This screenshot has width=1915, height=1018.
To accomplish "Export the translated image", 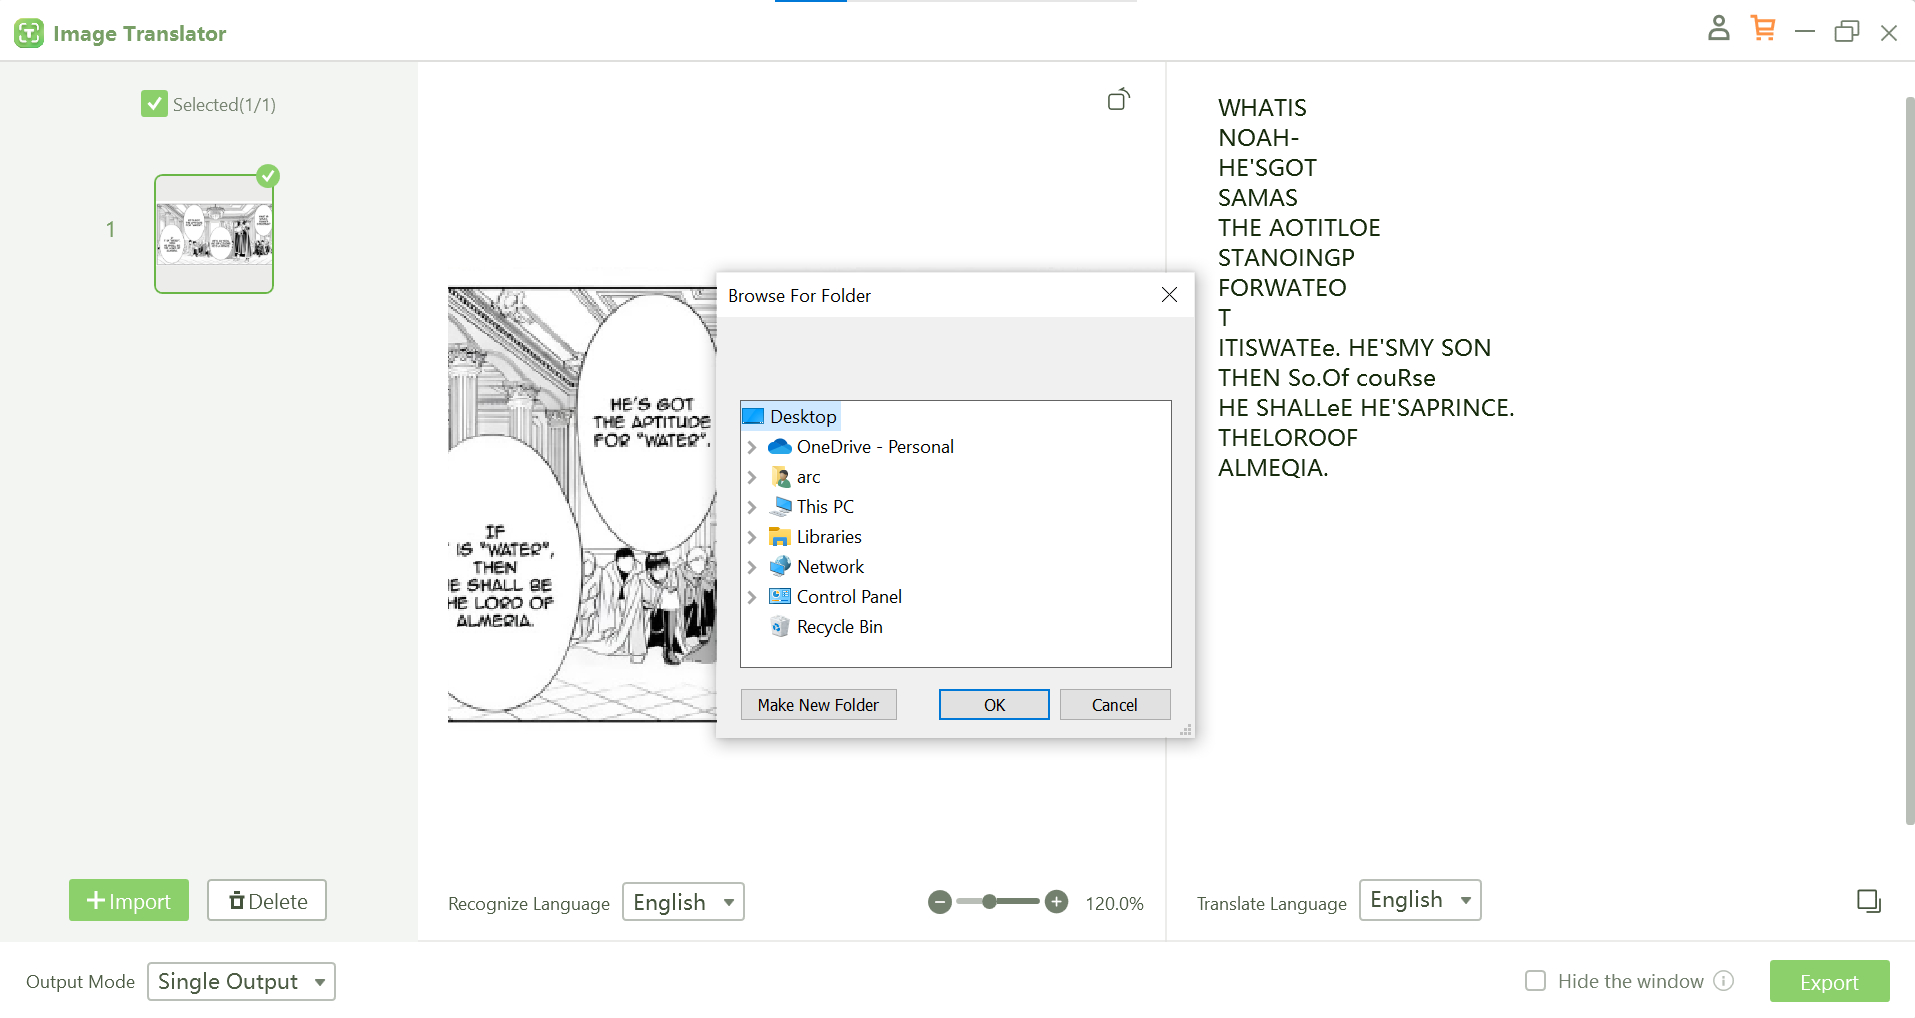I will pyautogui.click(x=1828, y=981).
